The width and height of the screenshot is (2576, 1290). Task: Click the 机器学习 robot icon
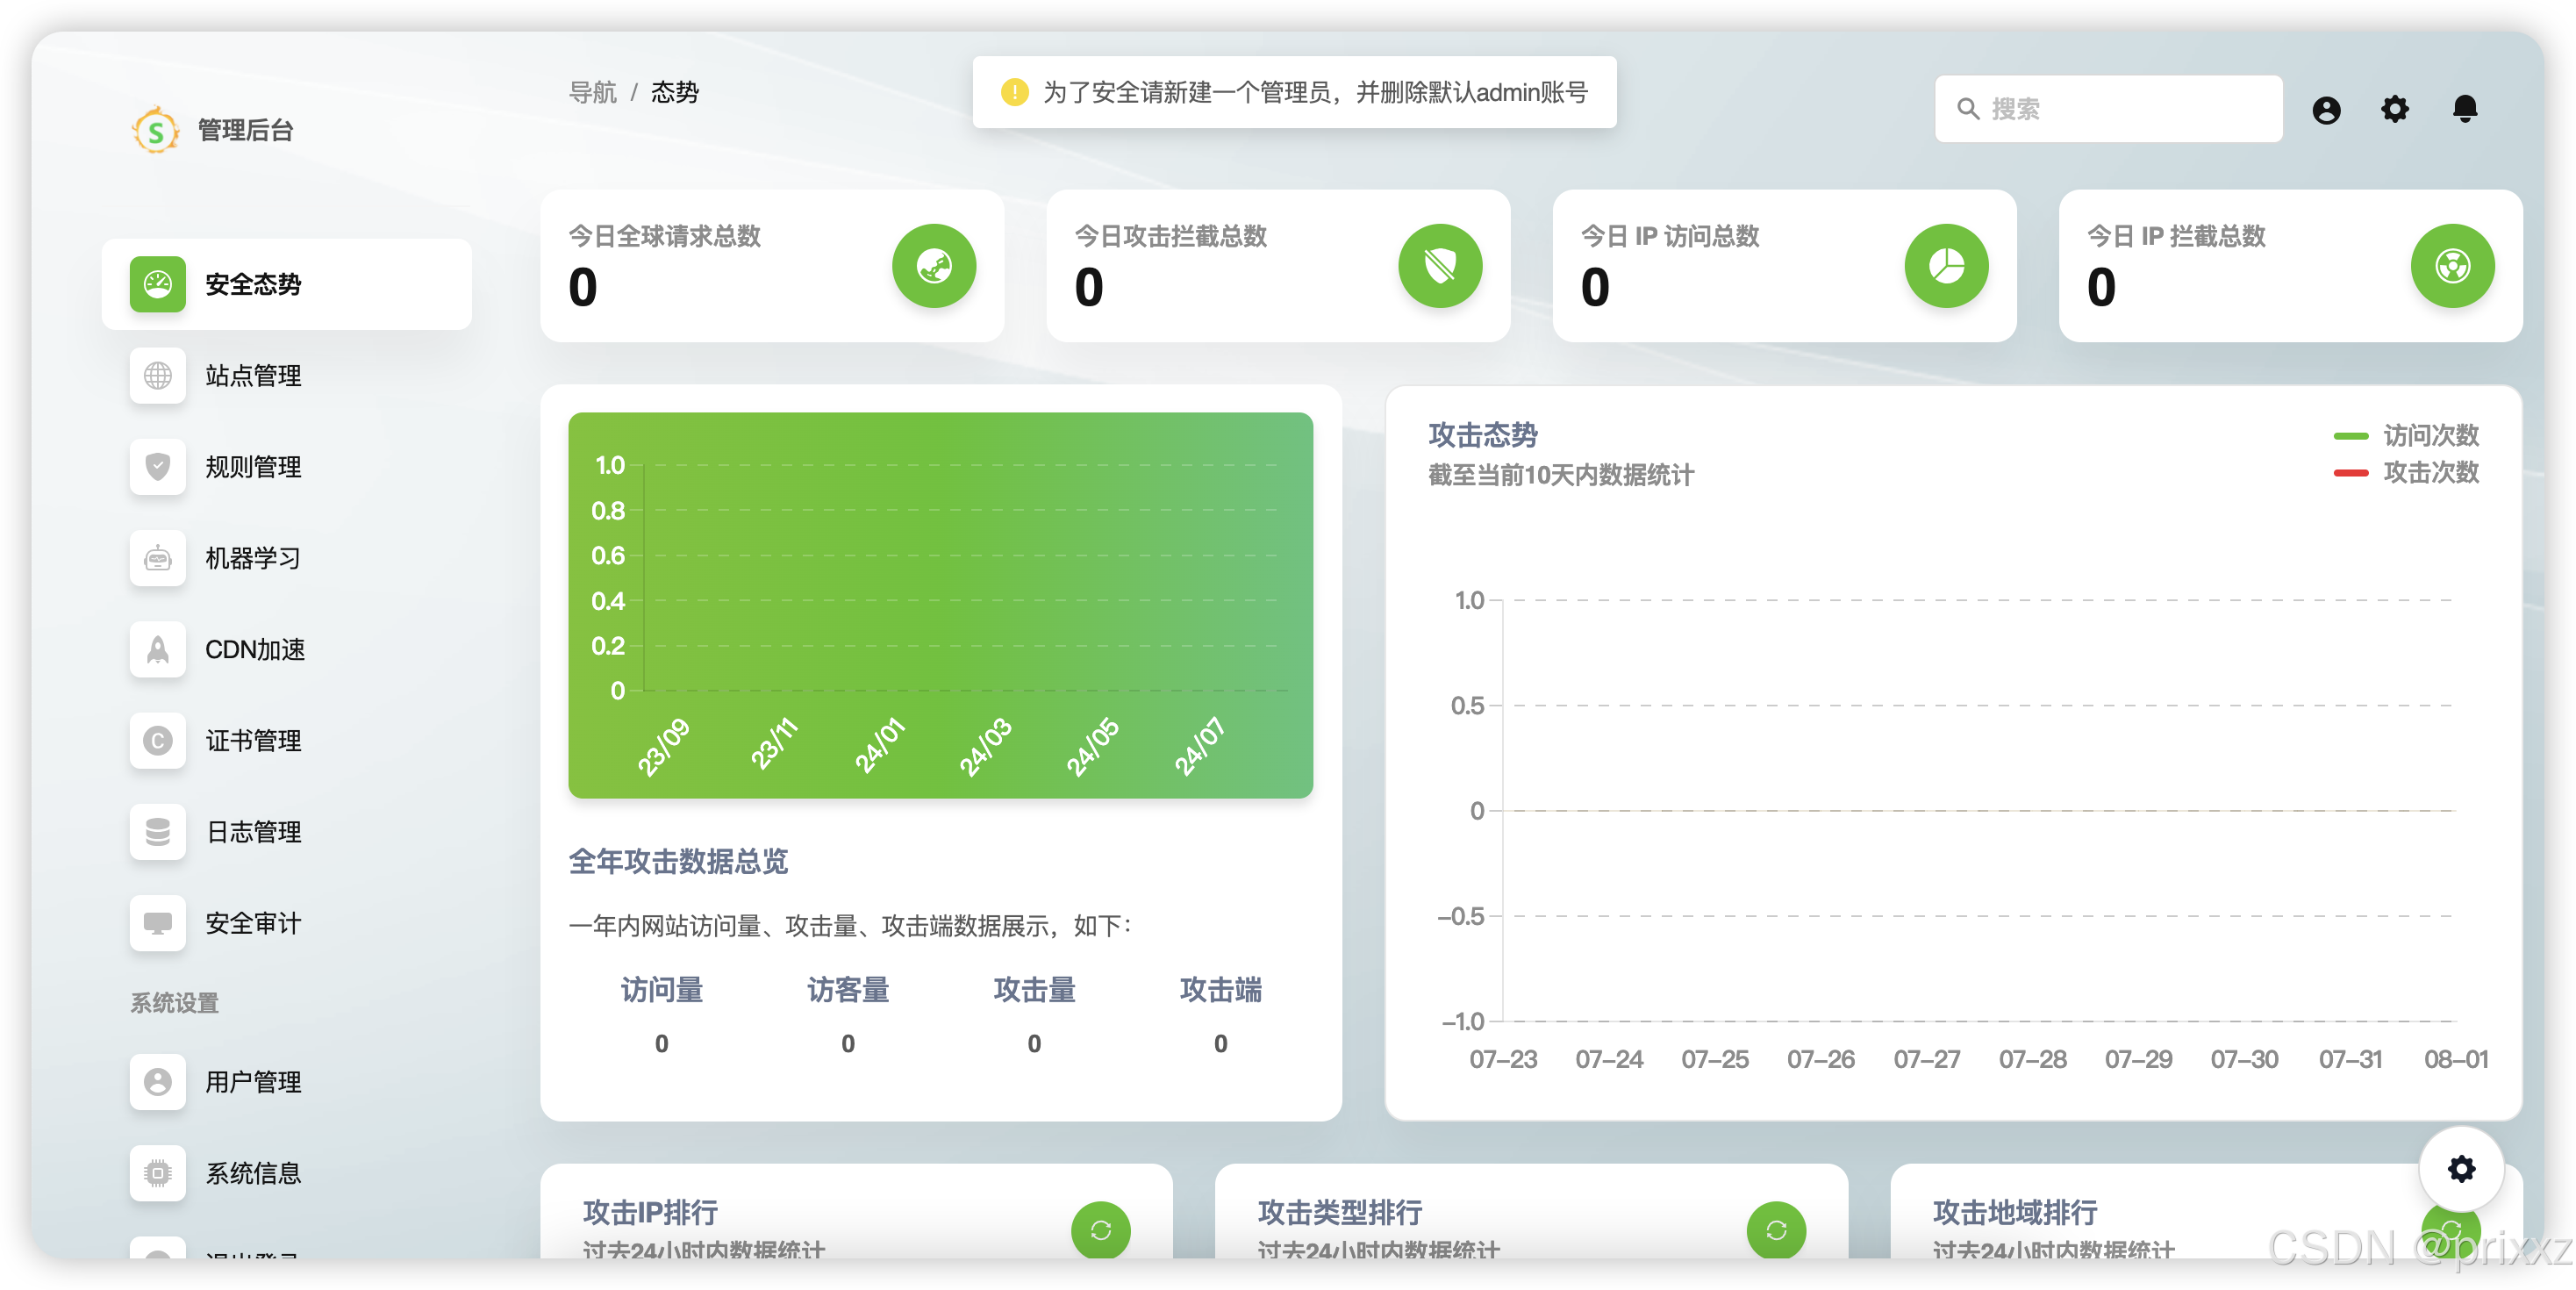[x=158, y=558]
